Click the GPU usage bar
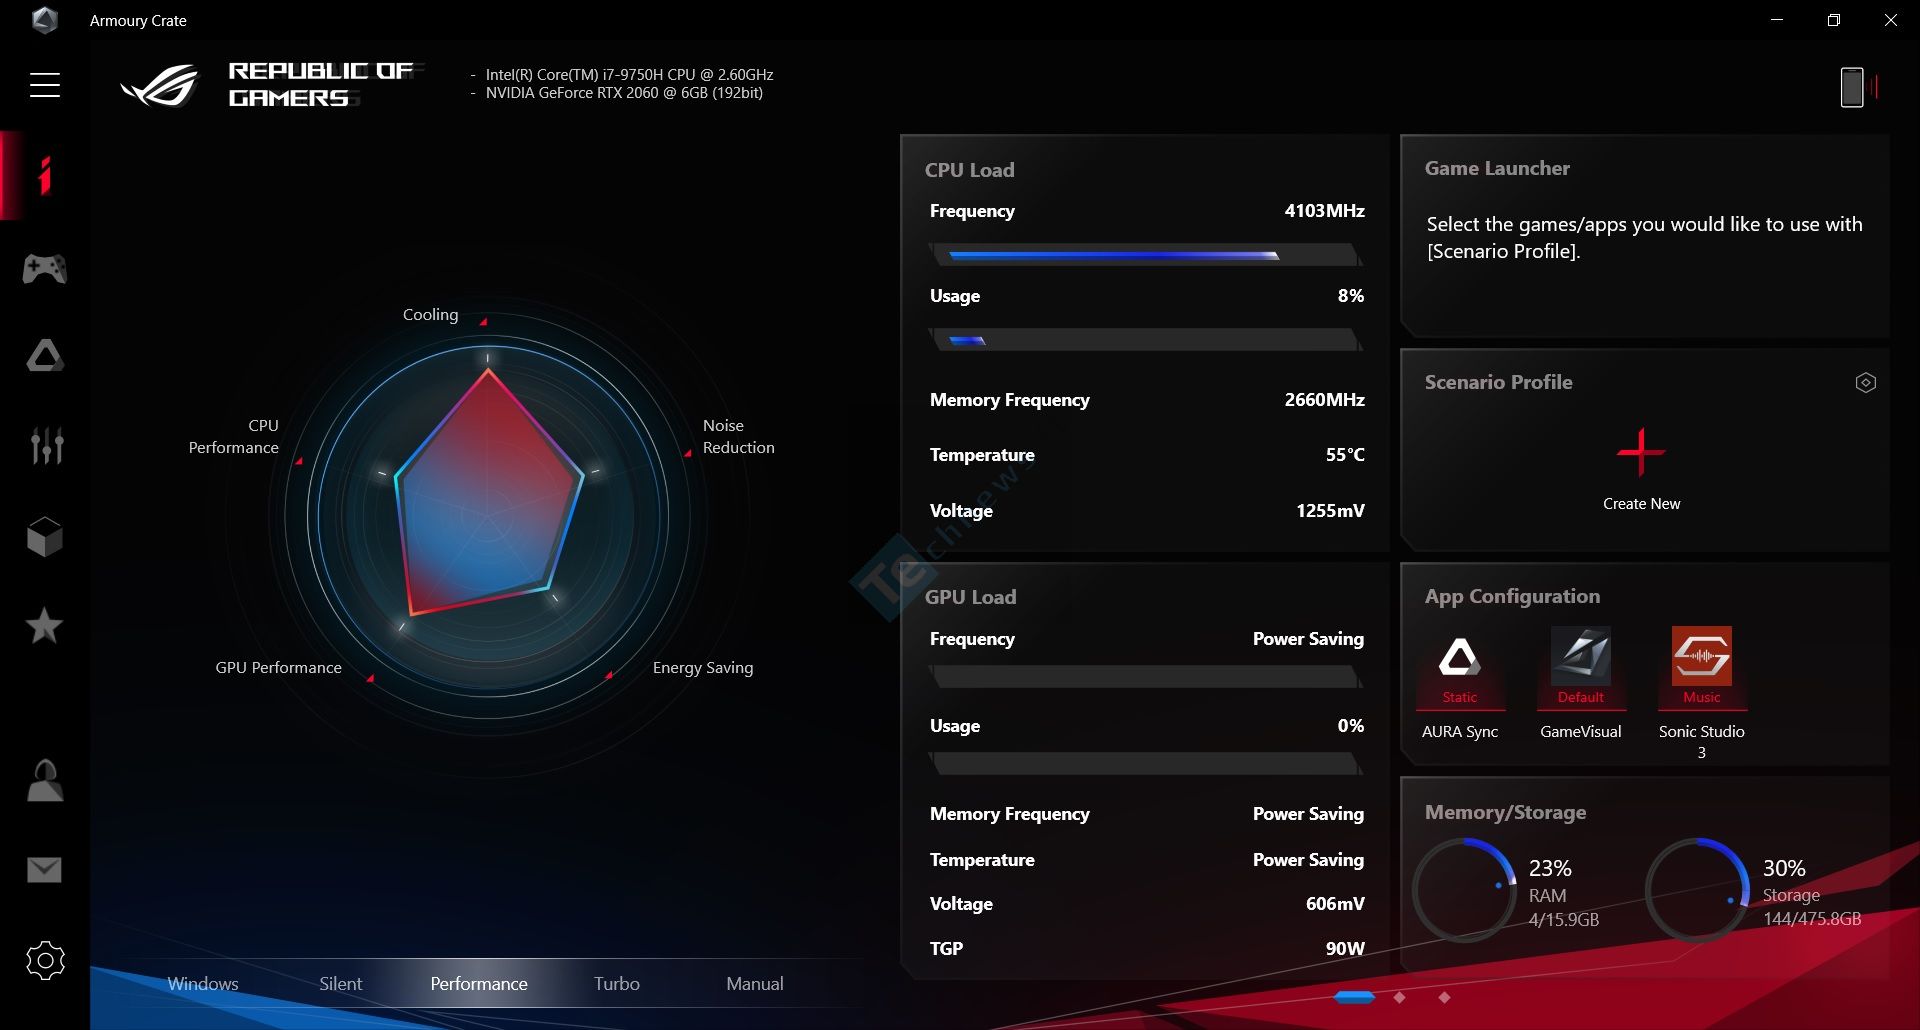This screenshot has width=1920, height=1030. tap(1146, 764)
